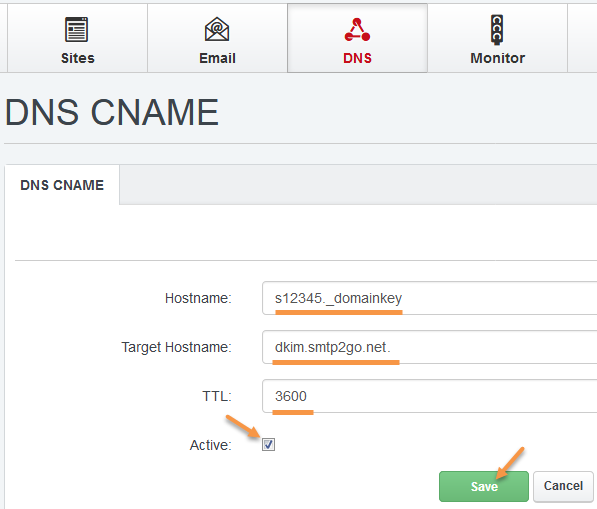Click the Email envelope icon

tap(217, 29)
